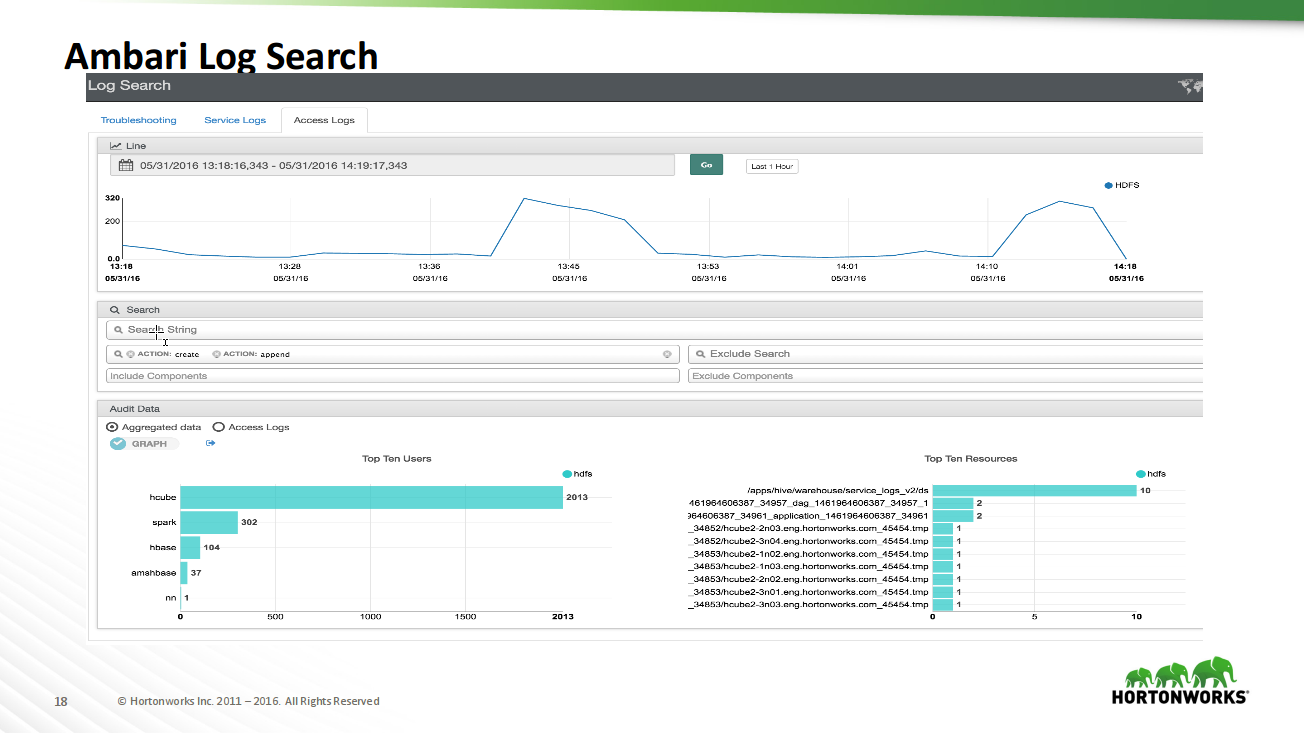The image size is (1304, 733).
Task: Click the 13:45 time axis label
Action: pyautogui.click(x=569, y=267)
